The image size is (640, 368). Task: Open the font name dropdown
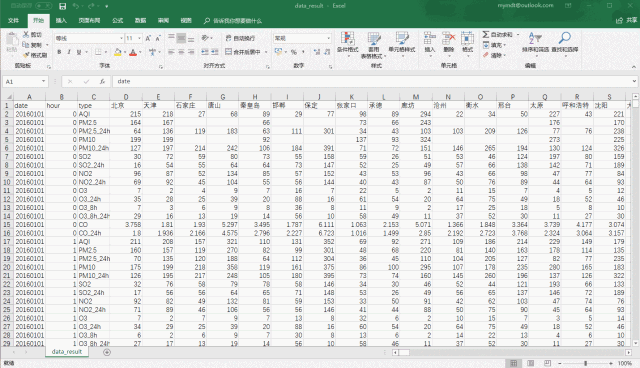click(121, 38)
